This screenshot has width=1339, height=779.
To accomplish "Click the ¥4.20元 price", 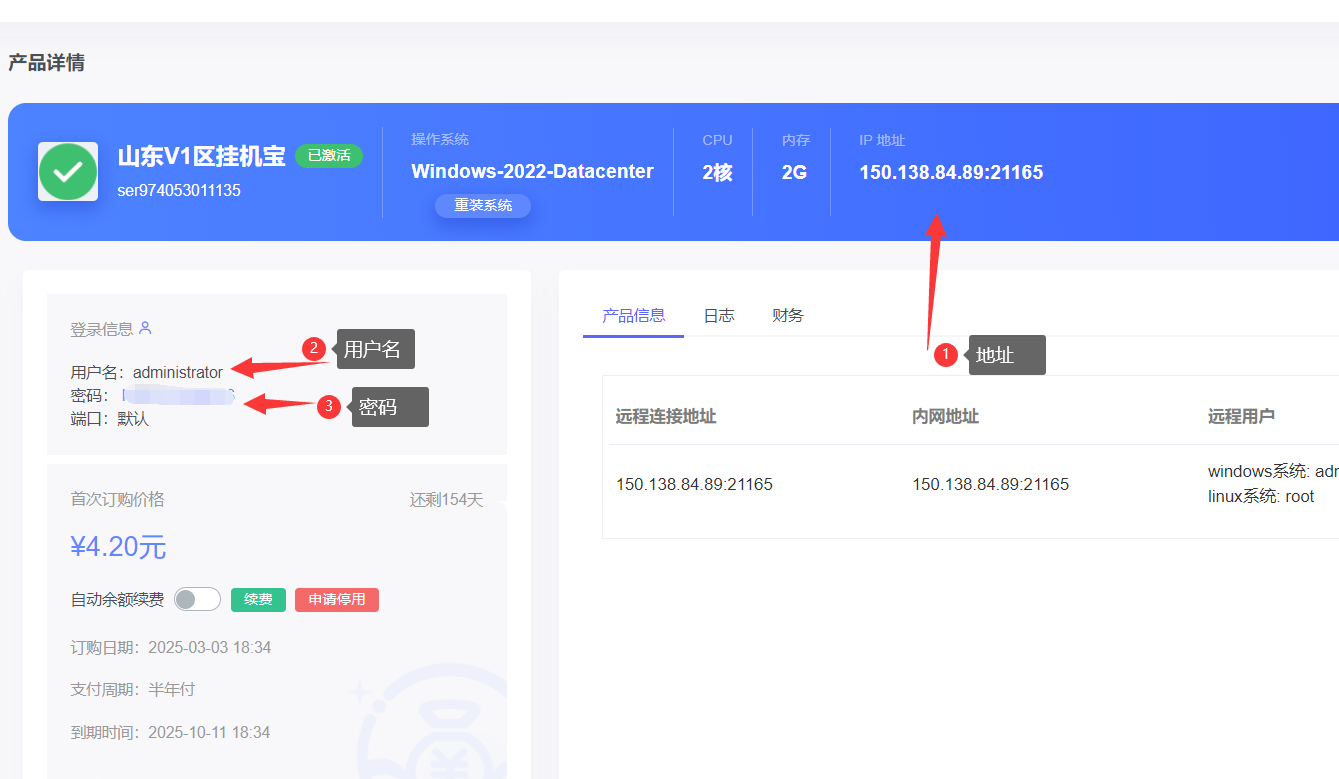I will coord(118,547).
